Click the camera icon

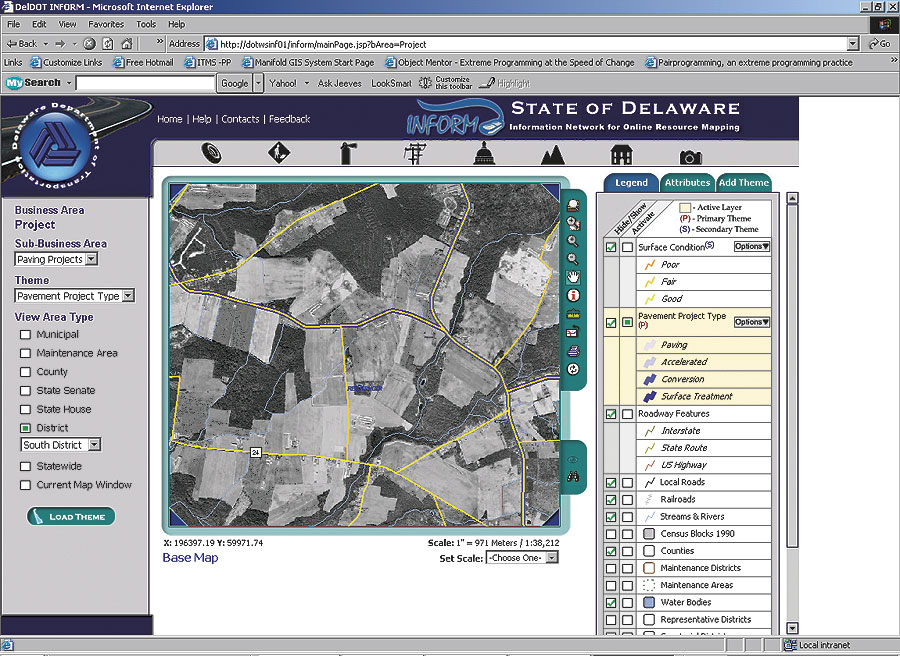(690, 157)
